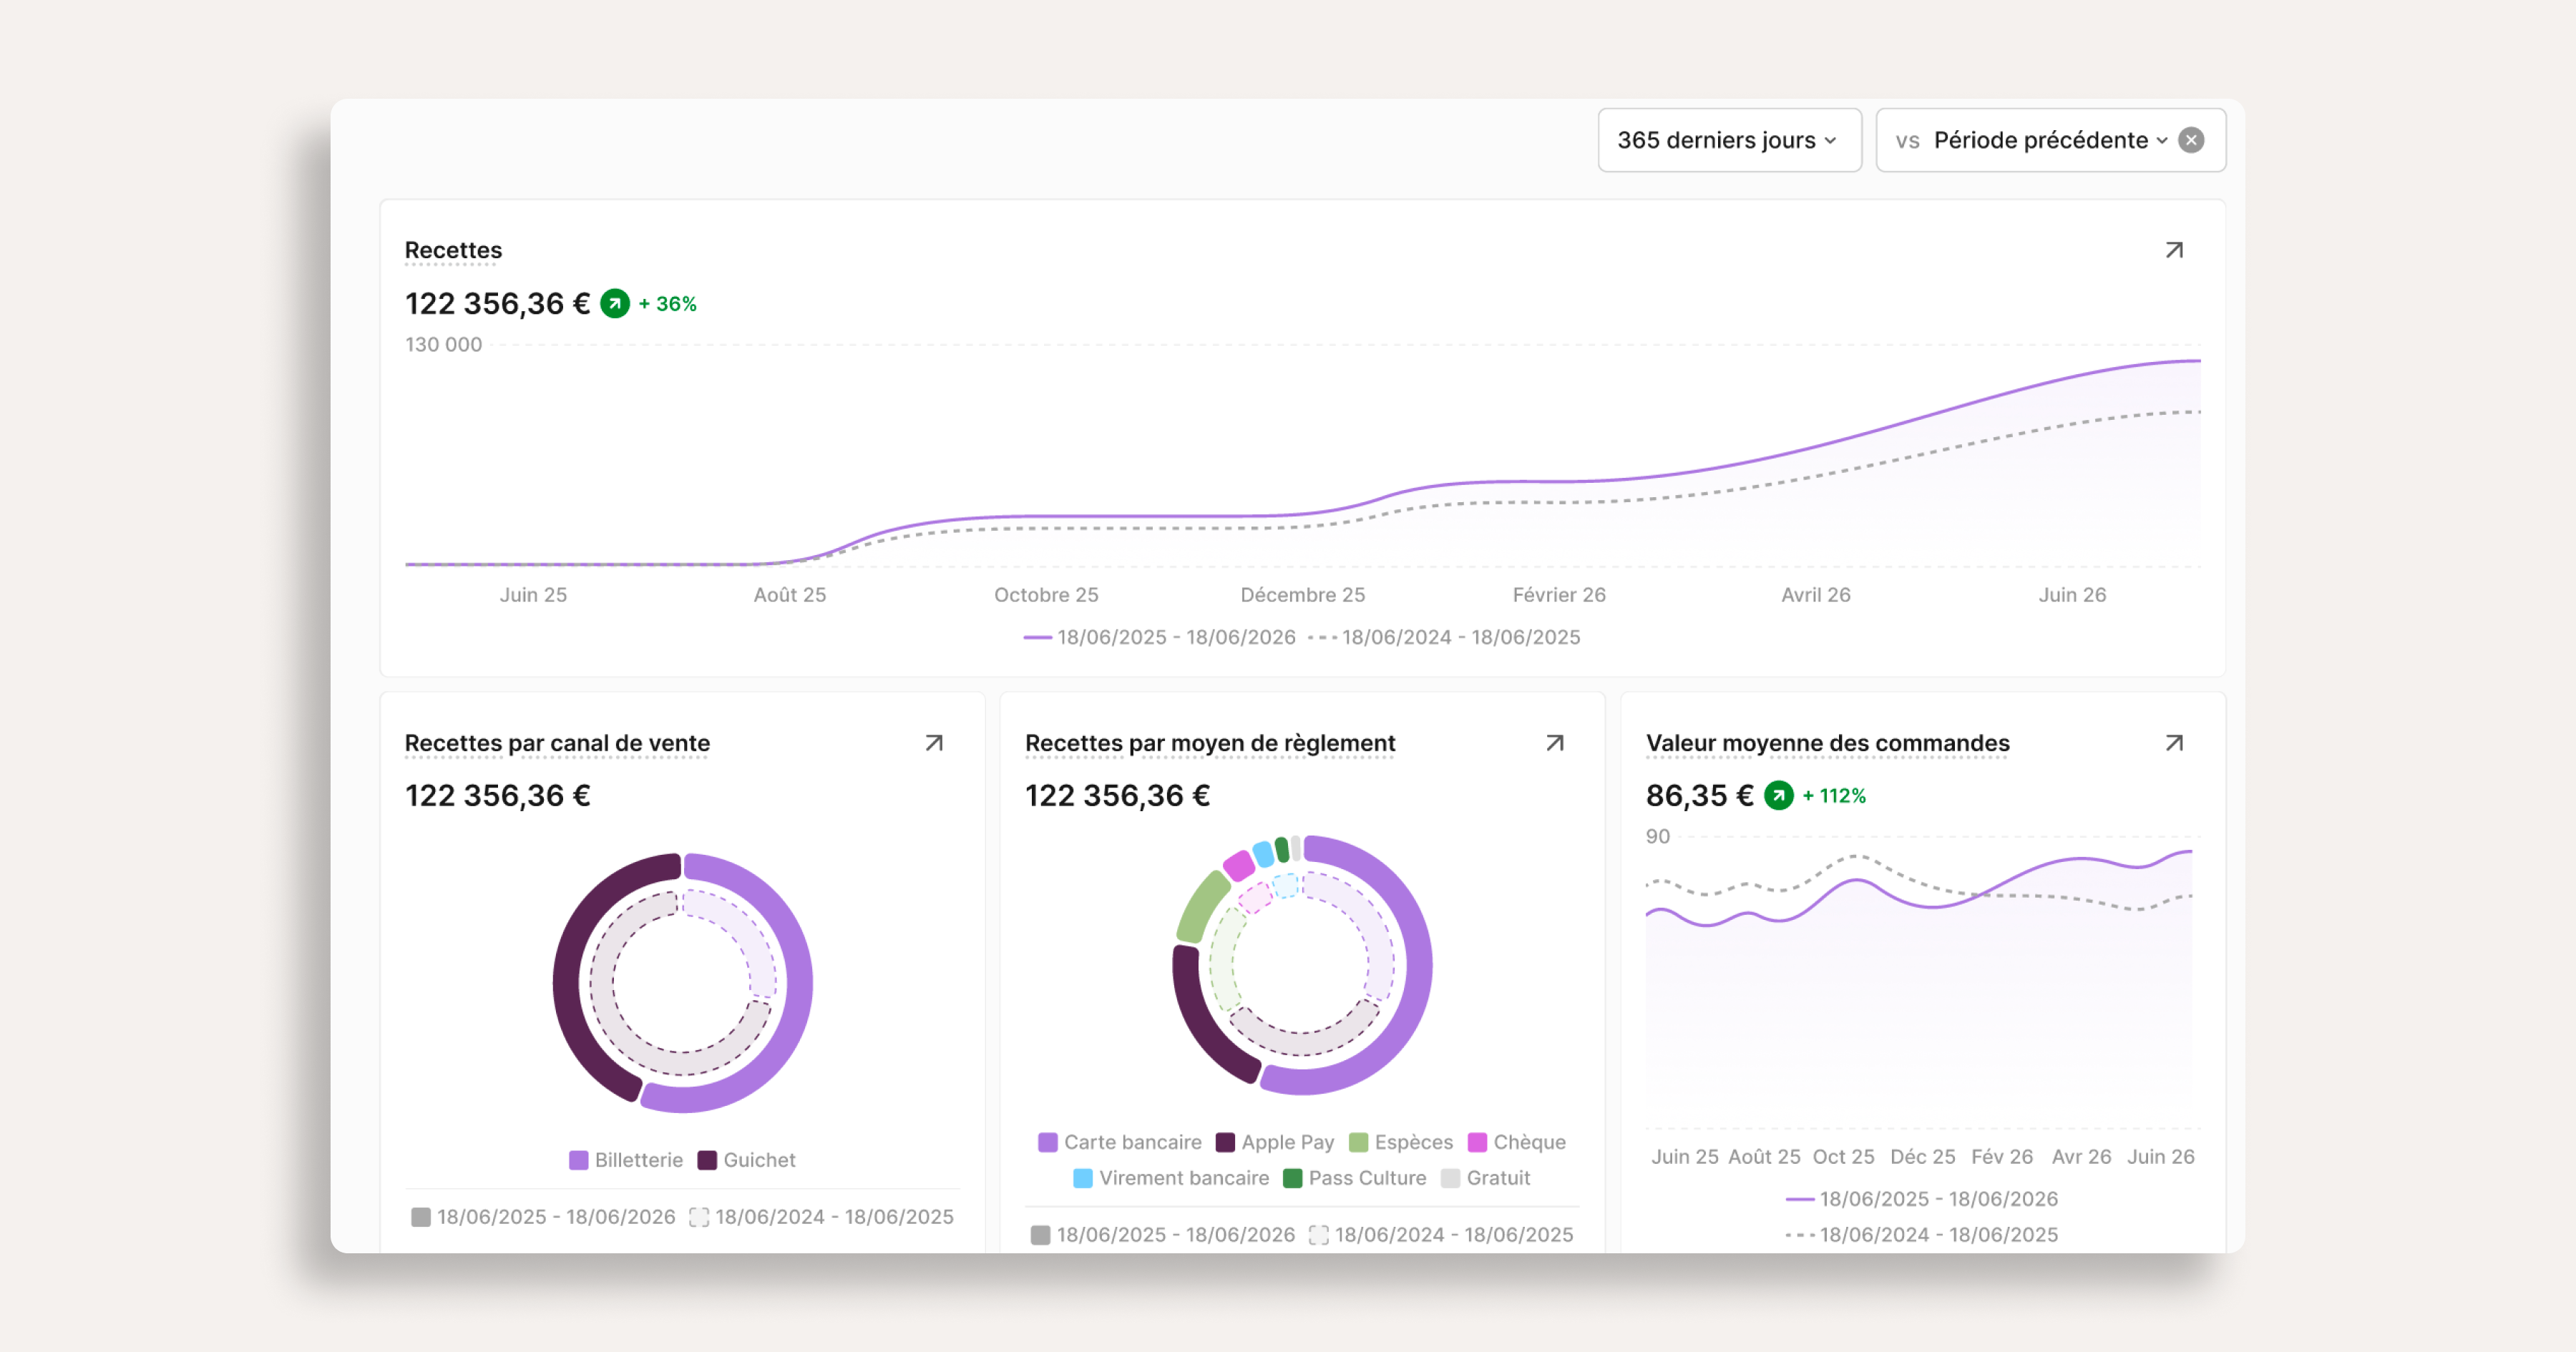Click canal de vente legend 18/06/2025 - 18/06/2026
The image size is (2576, 1352).
pos(543,1217)
